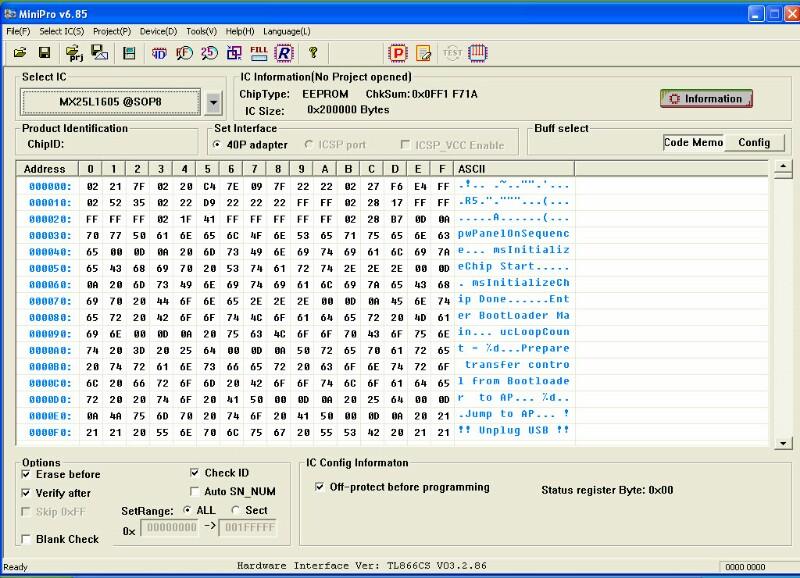Click the 25 flash search icon

(209, 53)
